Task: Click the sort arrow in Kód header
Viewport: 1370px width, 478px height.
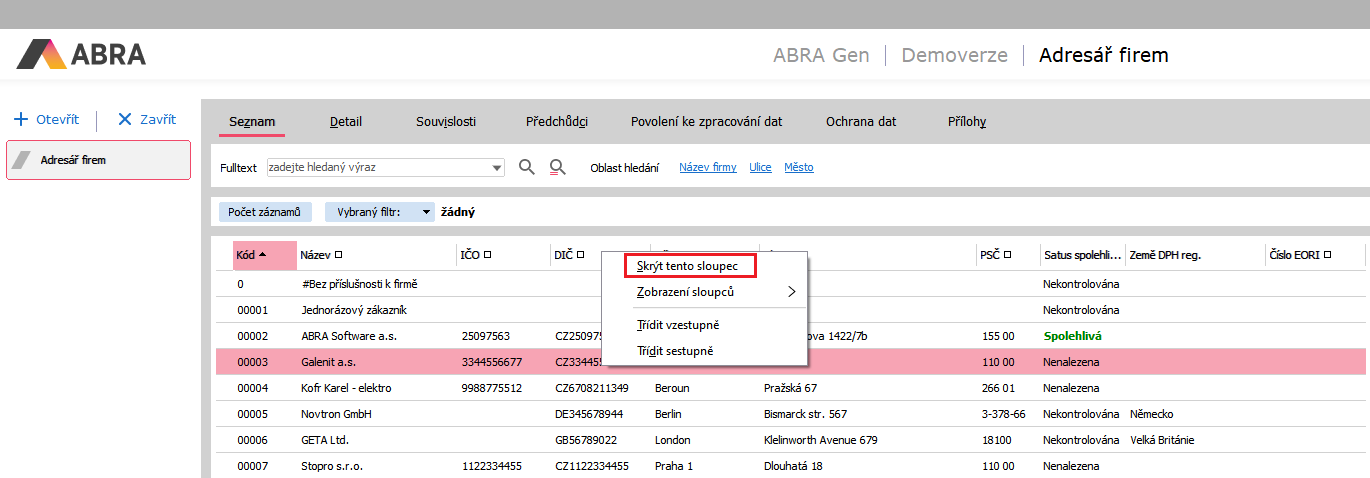Action: point(262,255)
